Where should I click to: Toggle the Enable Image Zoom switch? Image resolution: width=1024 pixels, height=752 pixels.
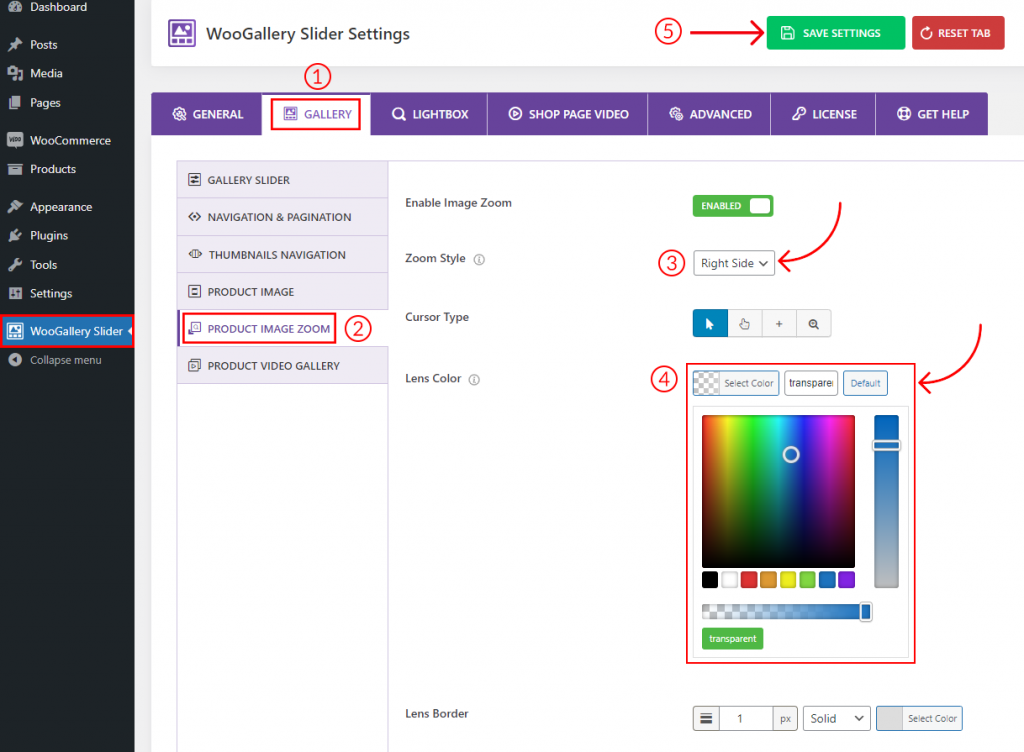pos(733,206)
